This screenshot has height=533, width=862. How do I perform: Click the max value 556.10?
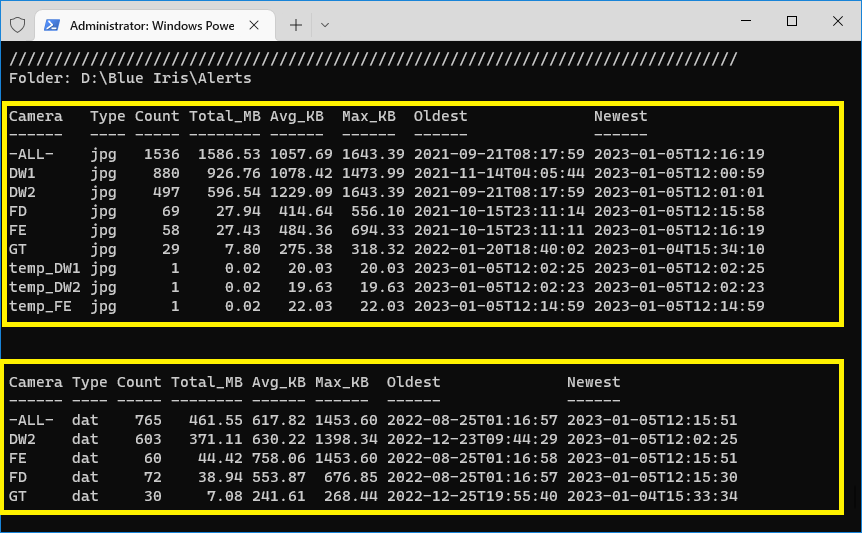(x=378, y=212)
